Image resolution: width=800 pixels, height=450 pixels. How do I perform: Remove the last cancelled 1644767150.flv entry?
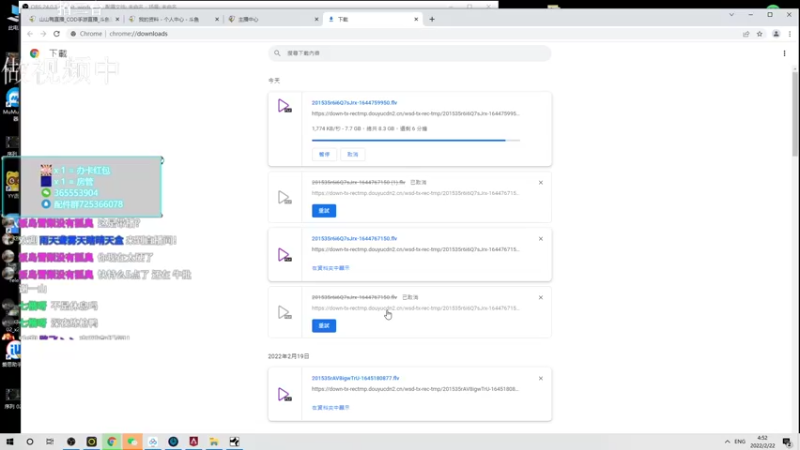click(541, 297)
